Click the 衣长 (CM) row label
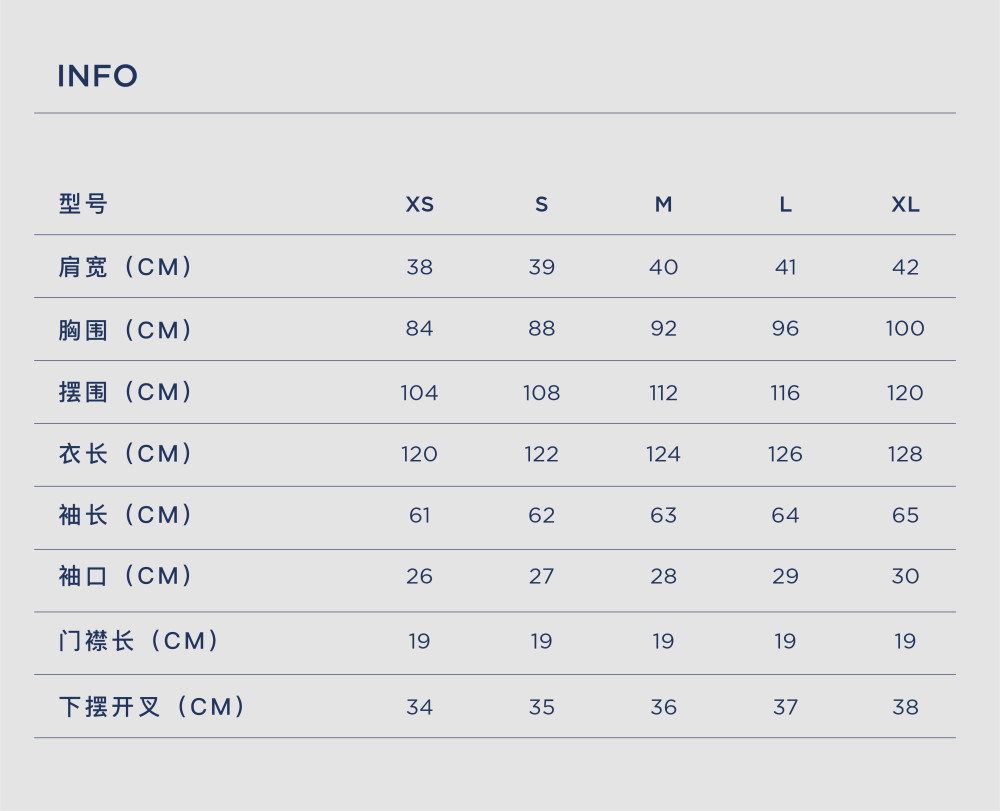 pyautogui.click(x=125, y=453)
